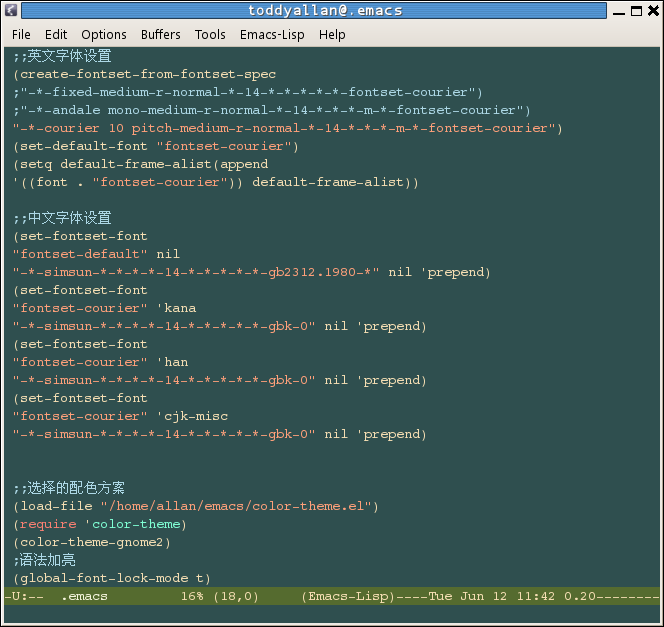Click the 16% position indicator in mode line

[x=192, y=596]
